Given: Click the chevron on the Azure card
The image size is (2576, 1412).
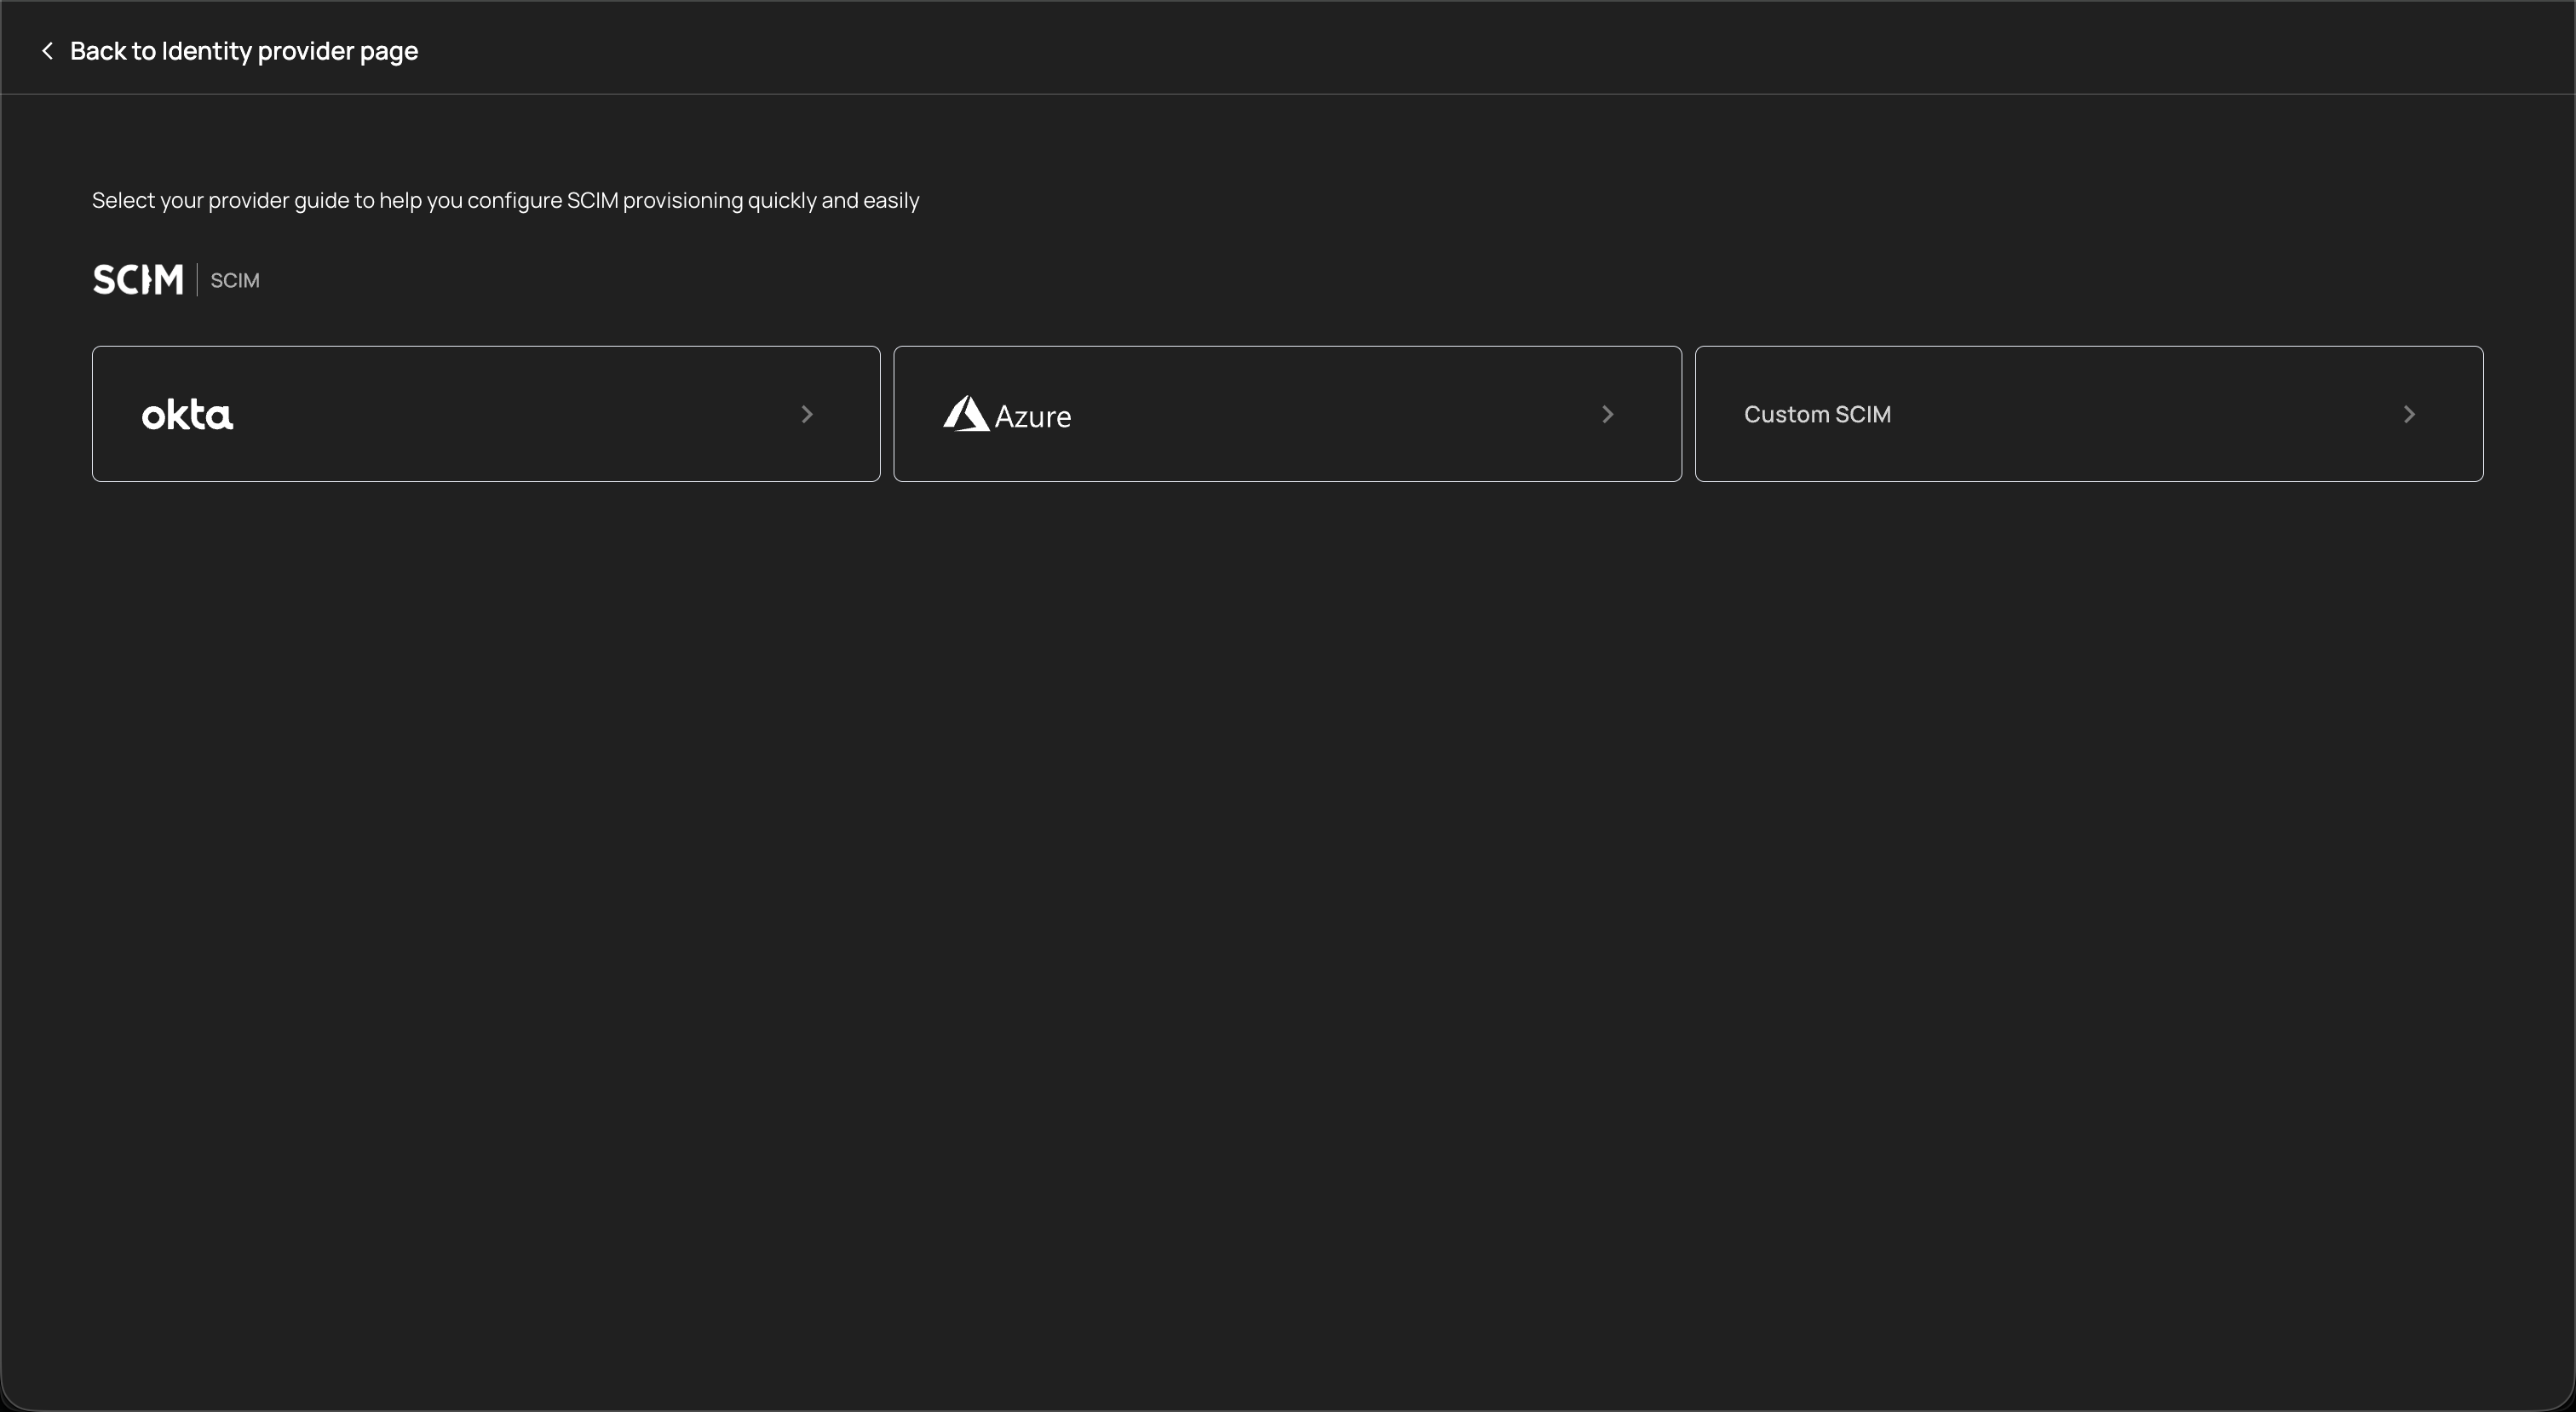Looking at the screenshot, I should tap(1608, 414).
